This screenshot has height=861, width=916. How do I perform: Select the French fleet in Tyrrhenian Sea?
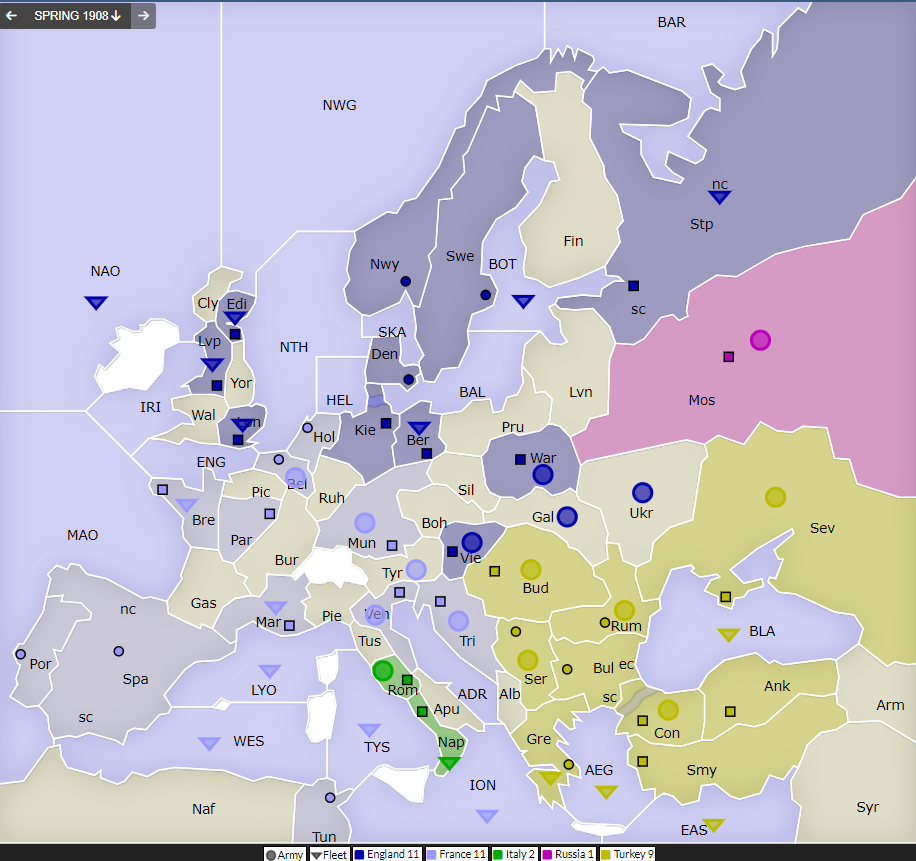pyautogui.click(x=369, y=730)
